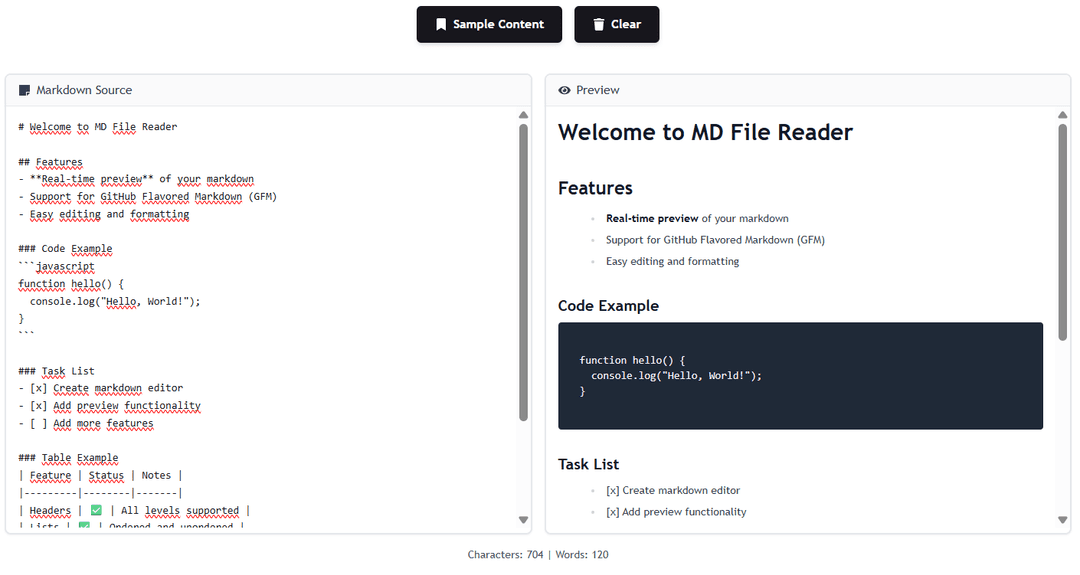Click the down arrow of the Markdown Source scrollbar

523,519
